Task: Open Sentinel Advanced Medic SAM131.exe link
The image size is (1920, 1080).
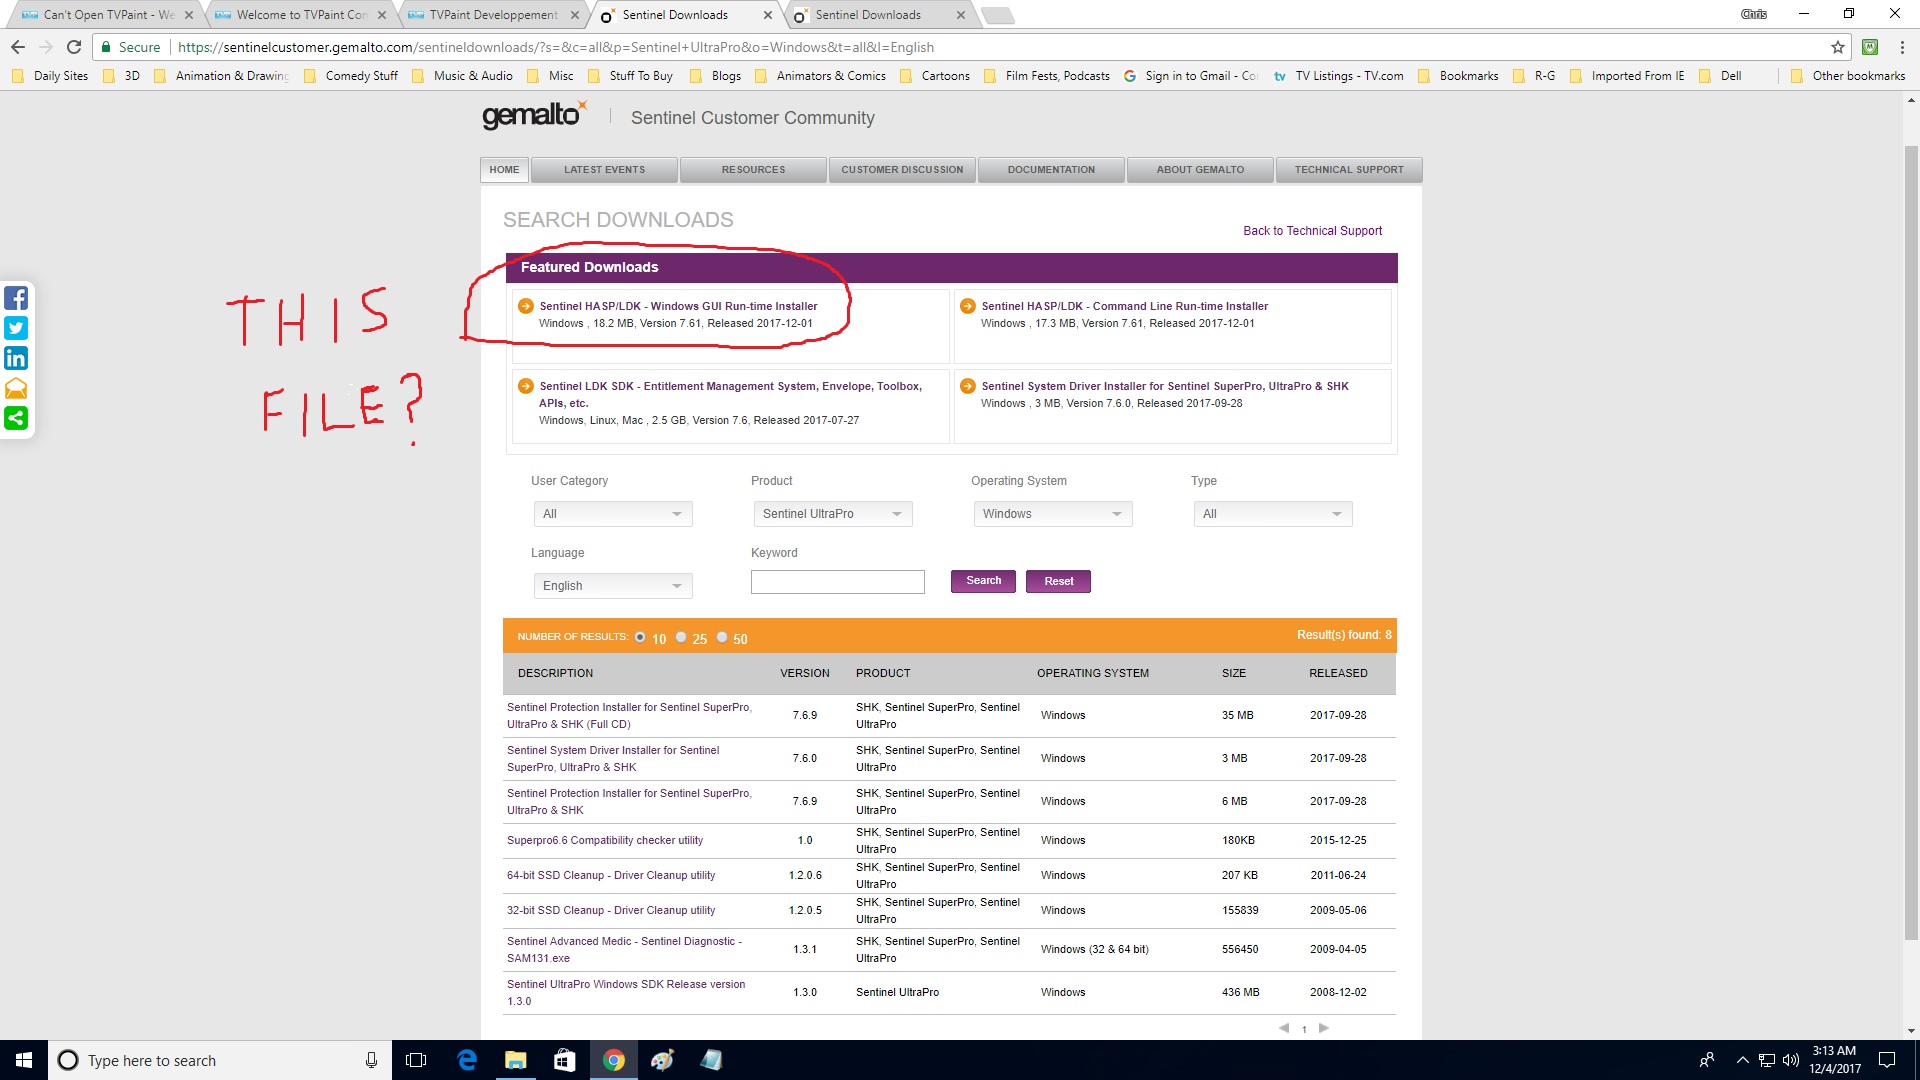Action: (623, 949)
